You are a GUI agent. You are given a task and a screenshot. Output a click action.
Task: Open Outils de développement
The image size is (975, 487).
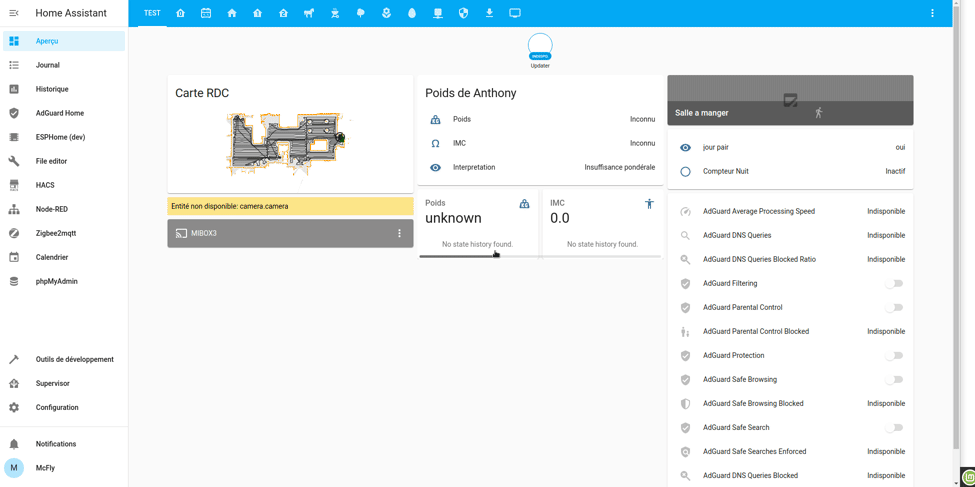(64, 359)
